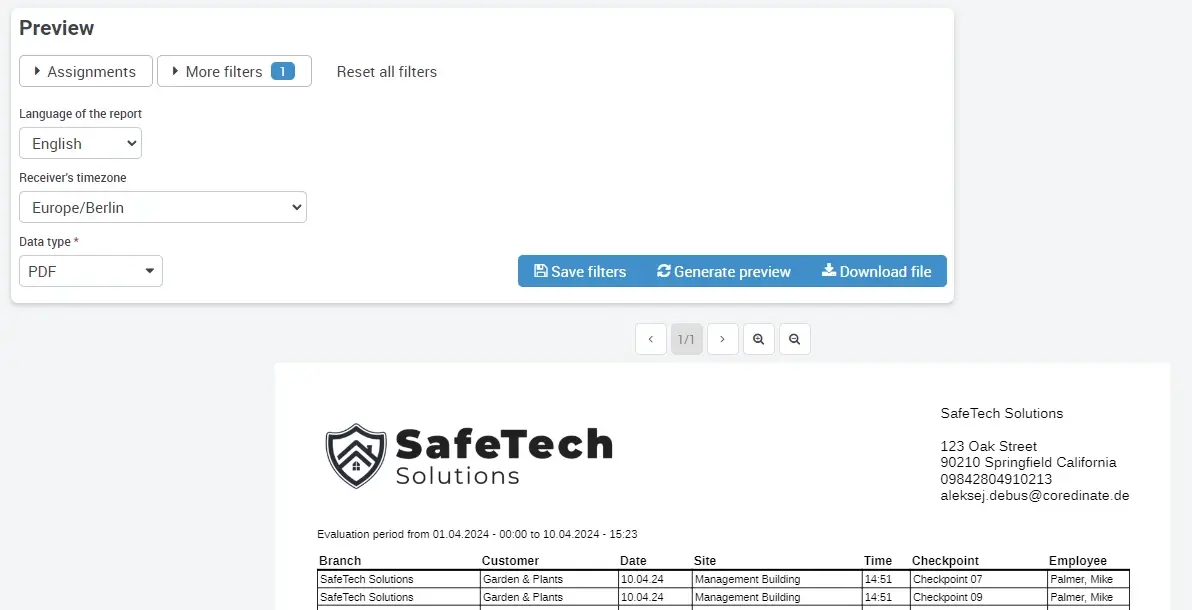The height and width of the screenshot is (610, 1192).
Task: Go to the previous preview page
Action: (650, 339)
